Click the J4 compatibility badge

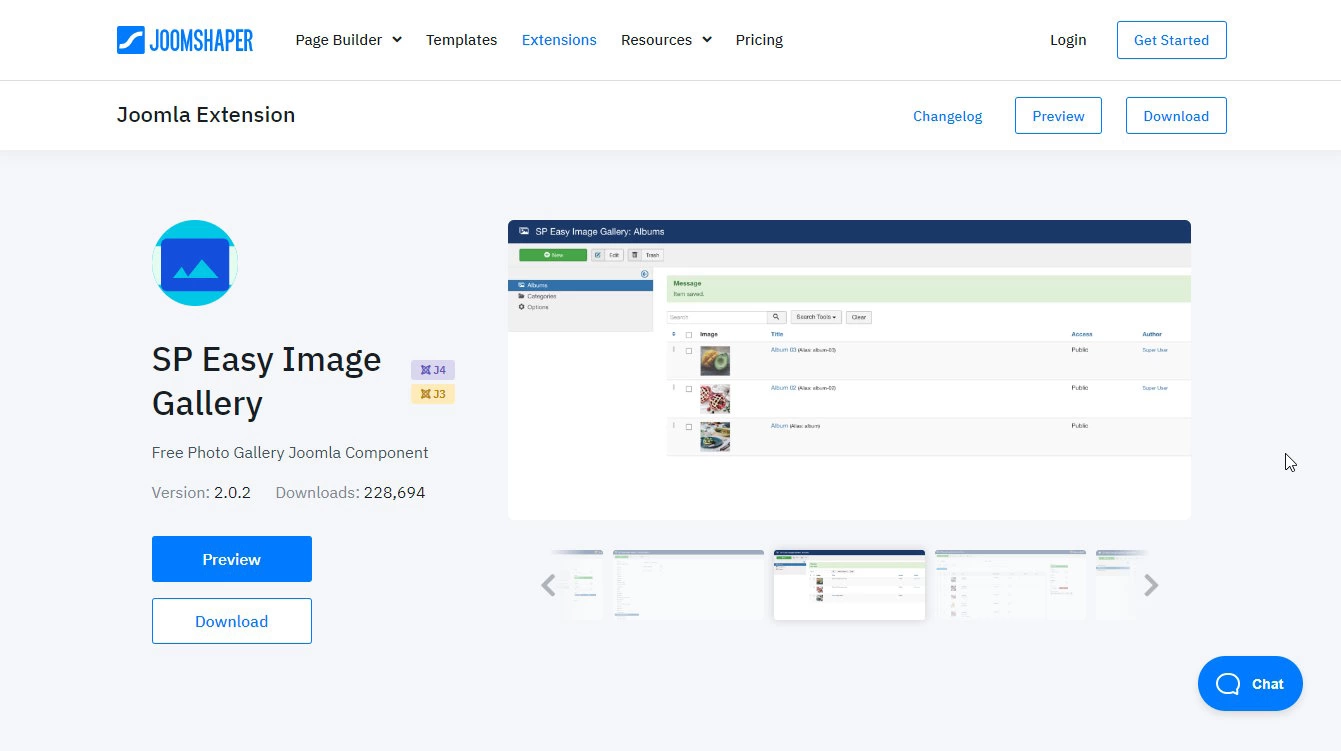click(x=433, y=370)
